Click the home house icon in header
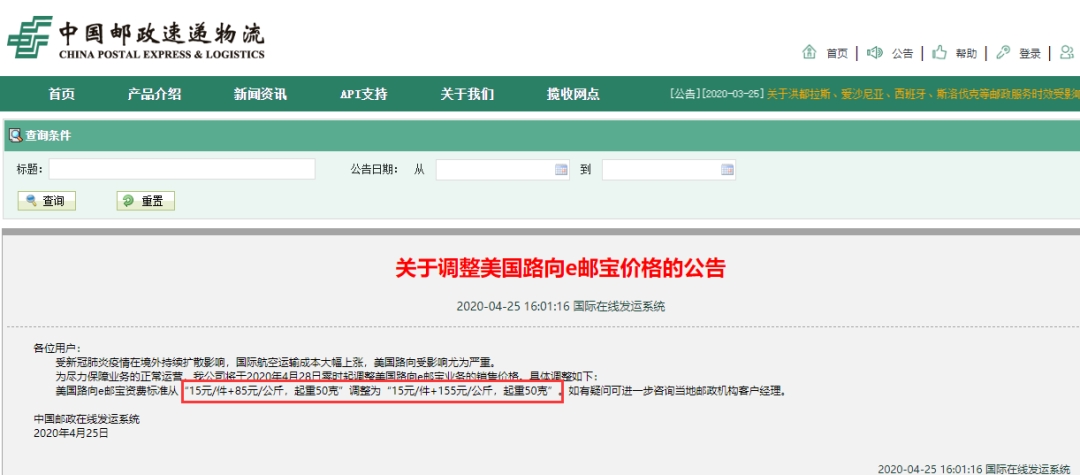Viewport: 1080px width, 475px height. pos(810,52)
